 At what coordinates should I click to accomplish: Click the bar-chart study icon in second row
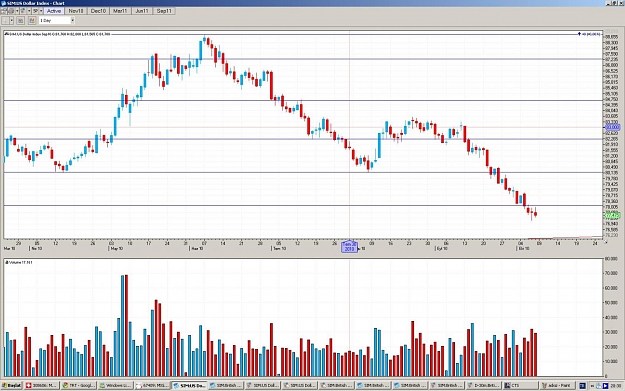pos(21,20)
